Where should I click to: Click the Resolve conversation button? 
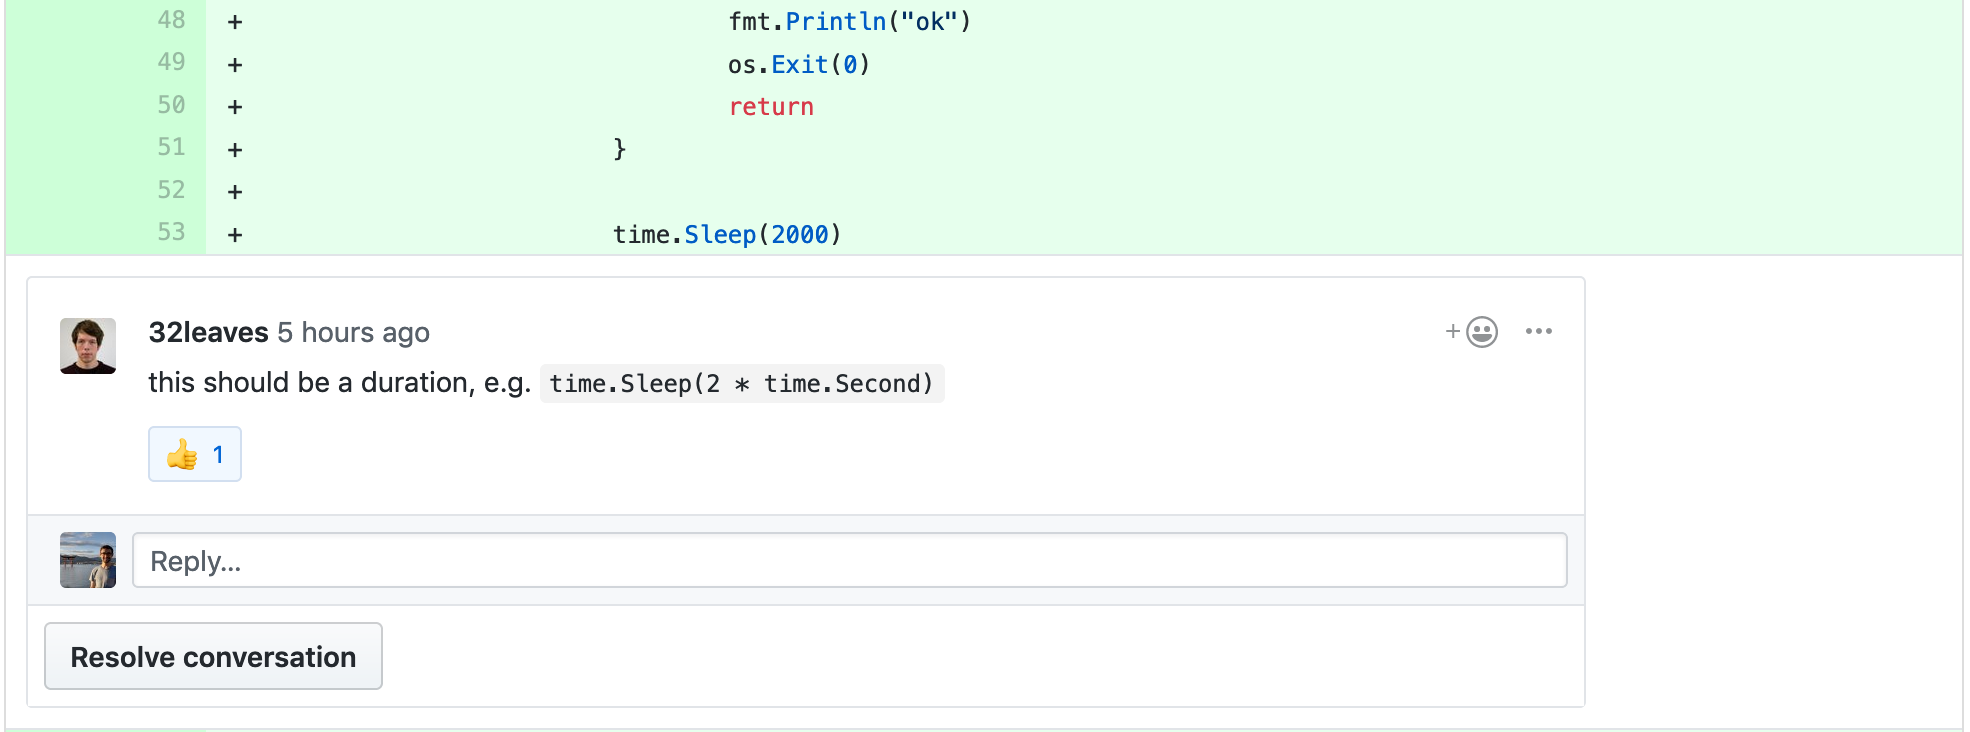tap(212, 656)
